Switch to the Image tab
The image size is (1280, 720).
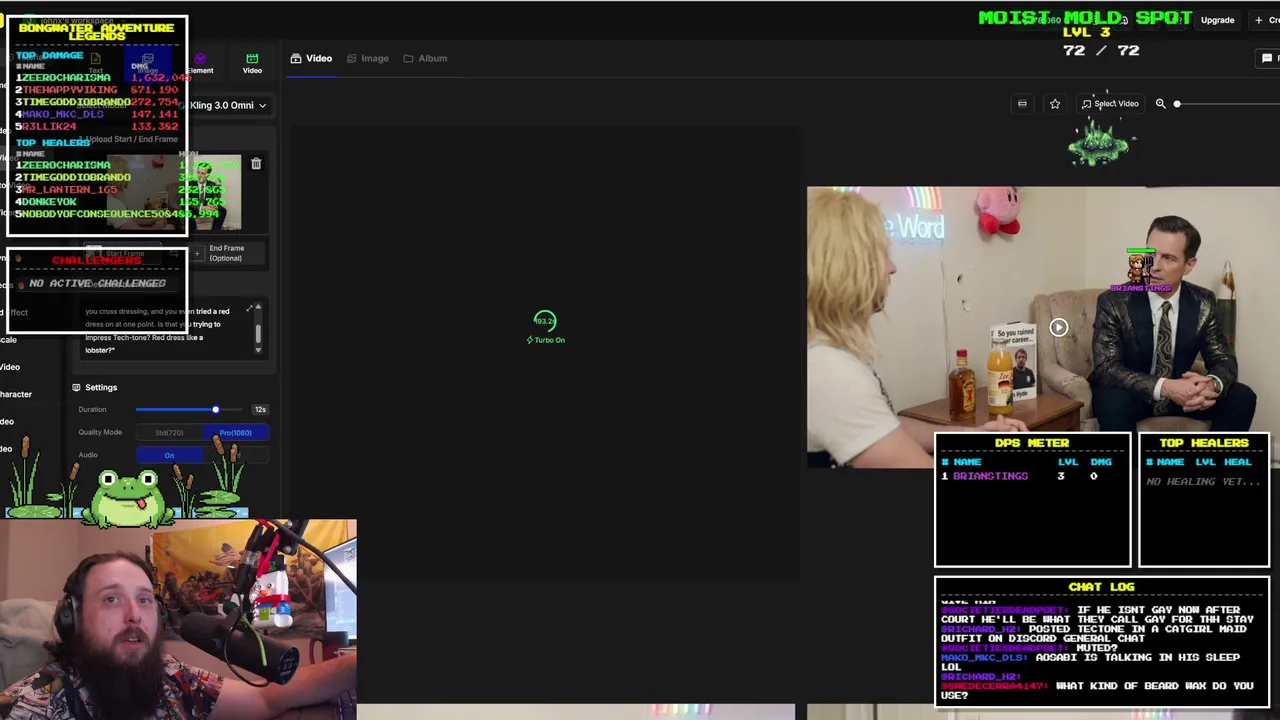click(x=367, y=58)
